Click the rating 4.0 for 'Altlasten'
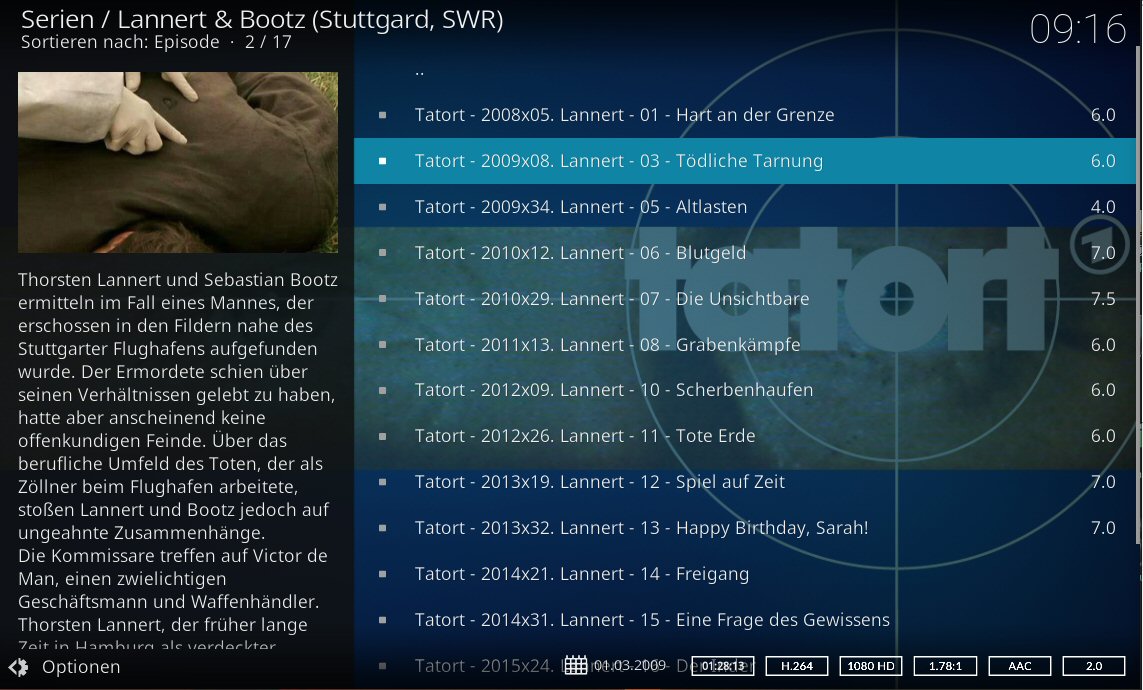1143x690 pixels. pyautogui.click(x=1103, y=207)
